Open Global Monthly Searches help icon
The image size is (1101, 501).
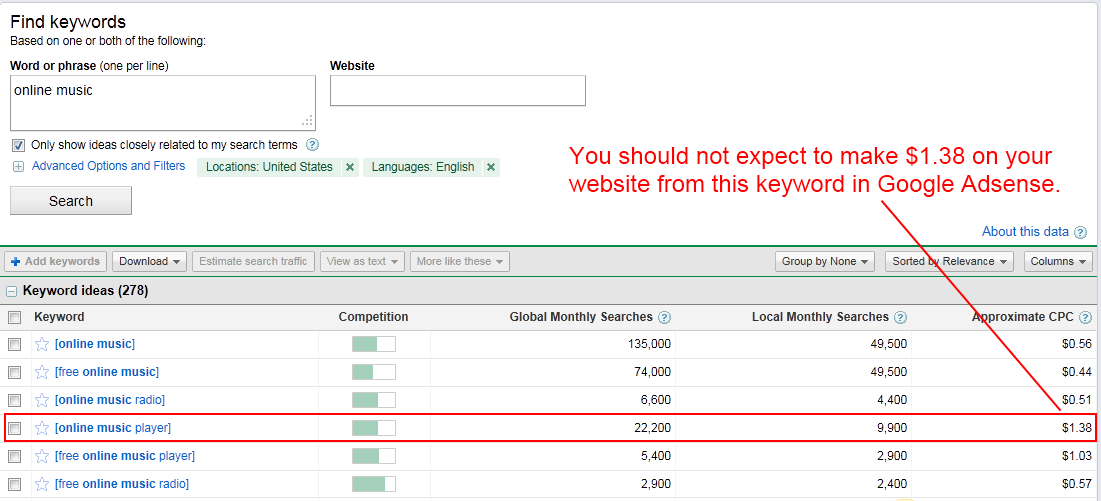pos(664,317)
